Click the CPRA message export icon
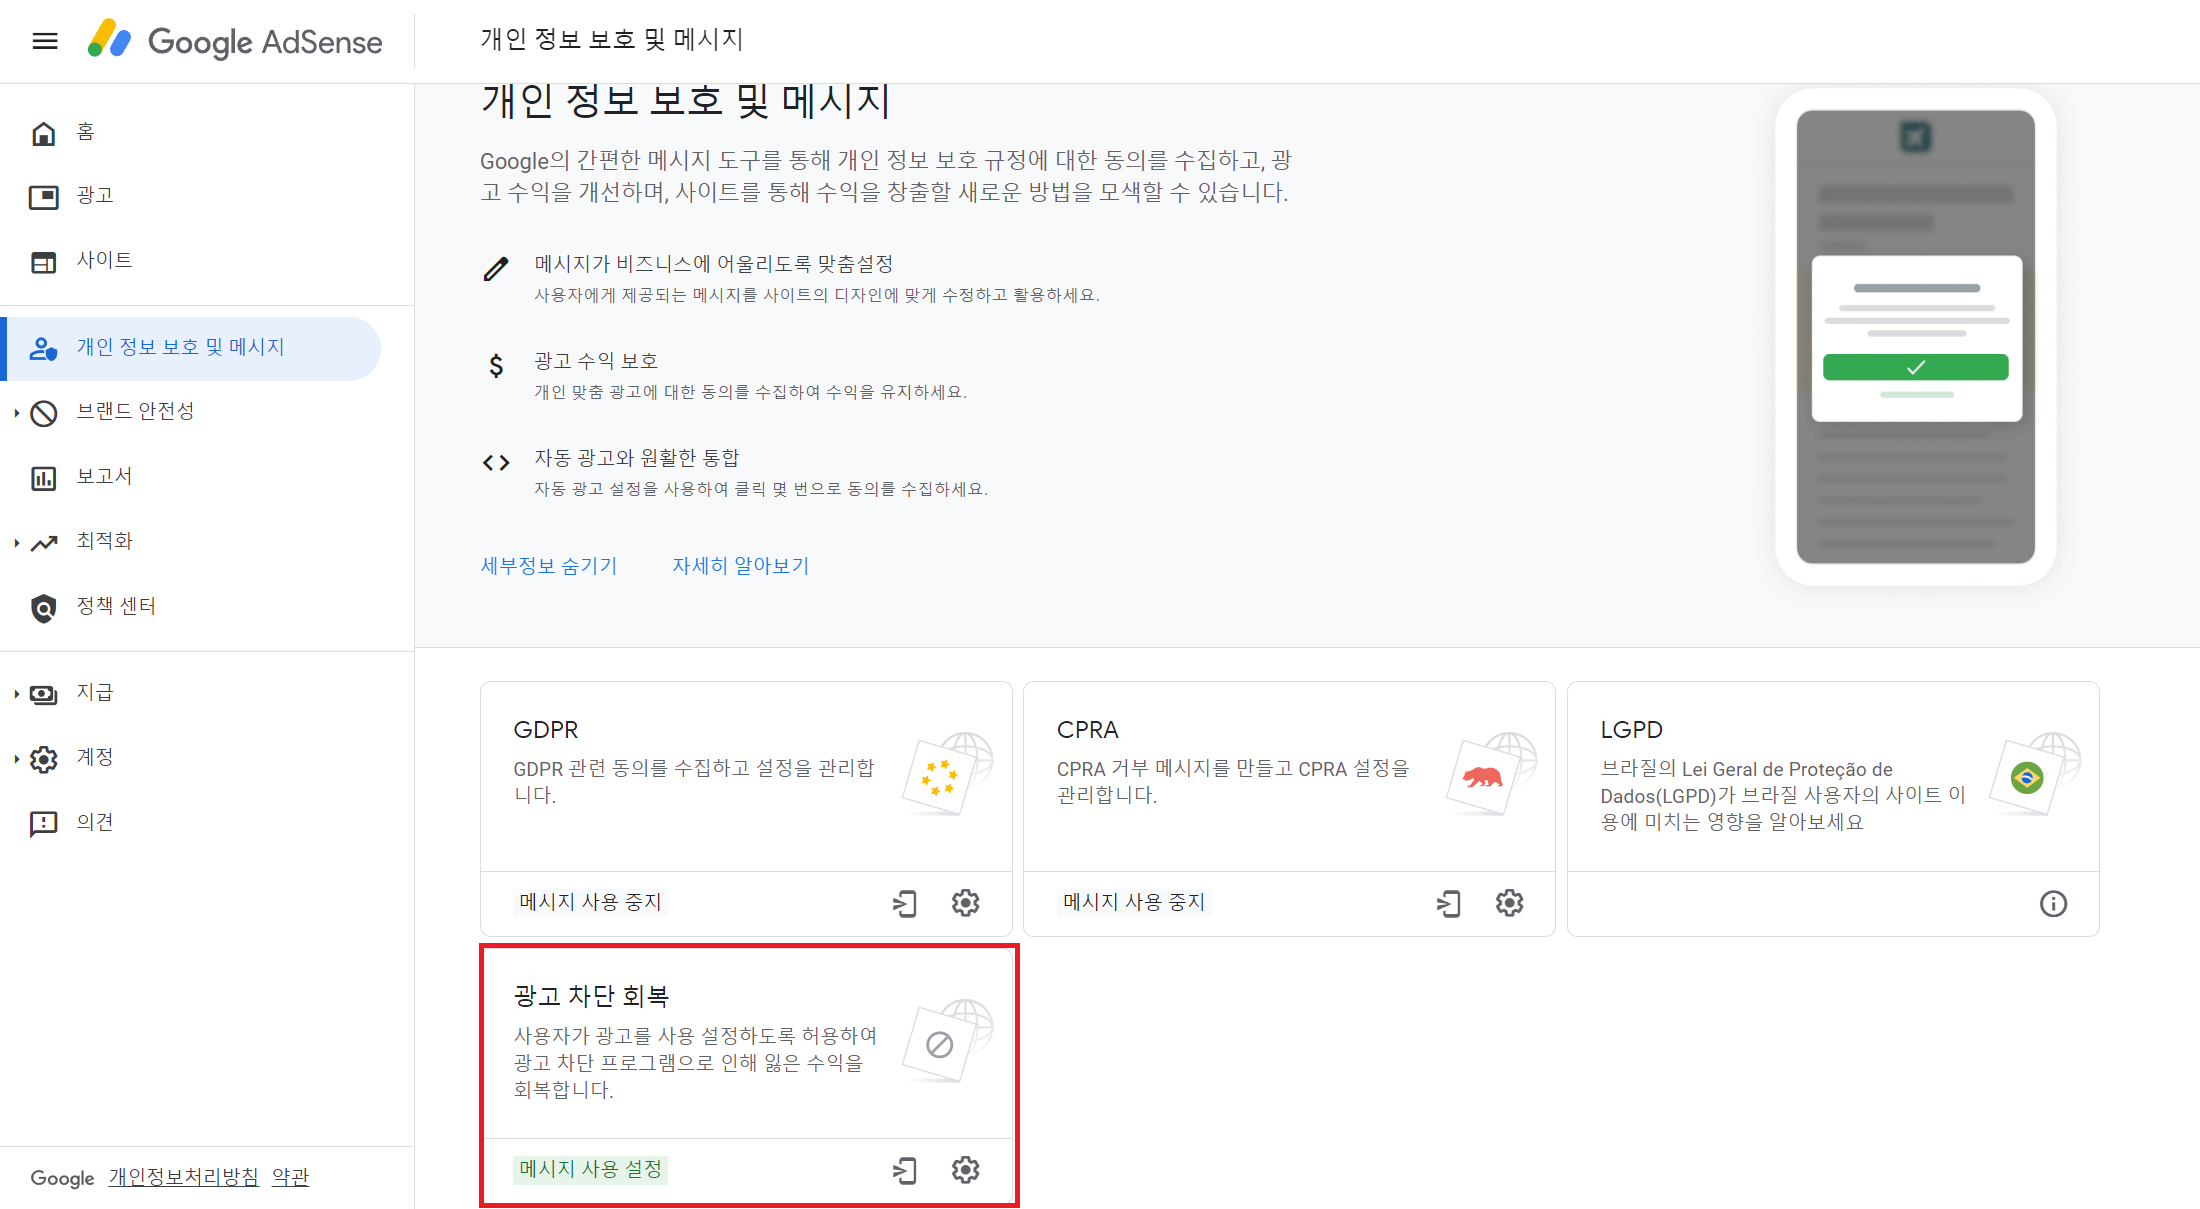Viewport: 2200px width, 1209px height. pos(1448,903)
